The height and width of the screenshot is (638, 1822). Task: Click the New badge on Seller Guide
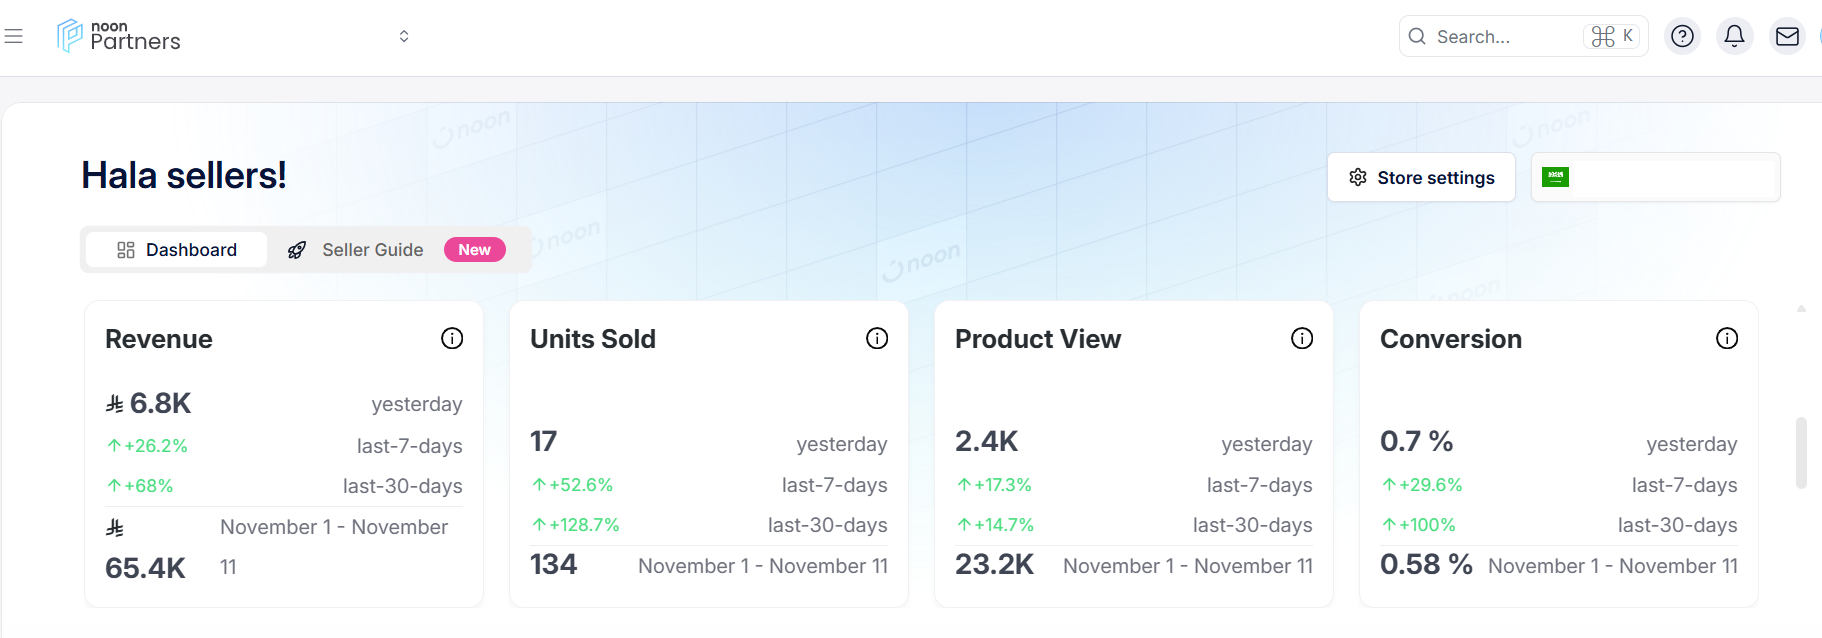pos(475,250)
